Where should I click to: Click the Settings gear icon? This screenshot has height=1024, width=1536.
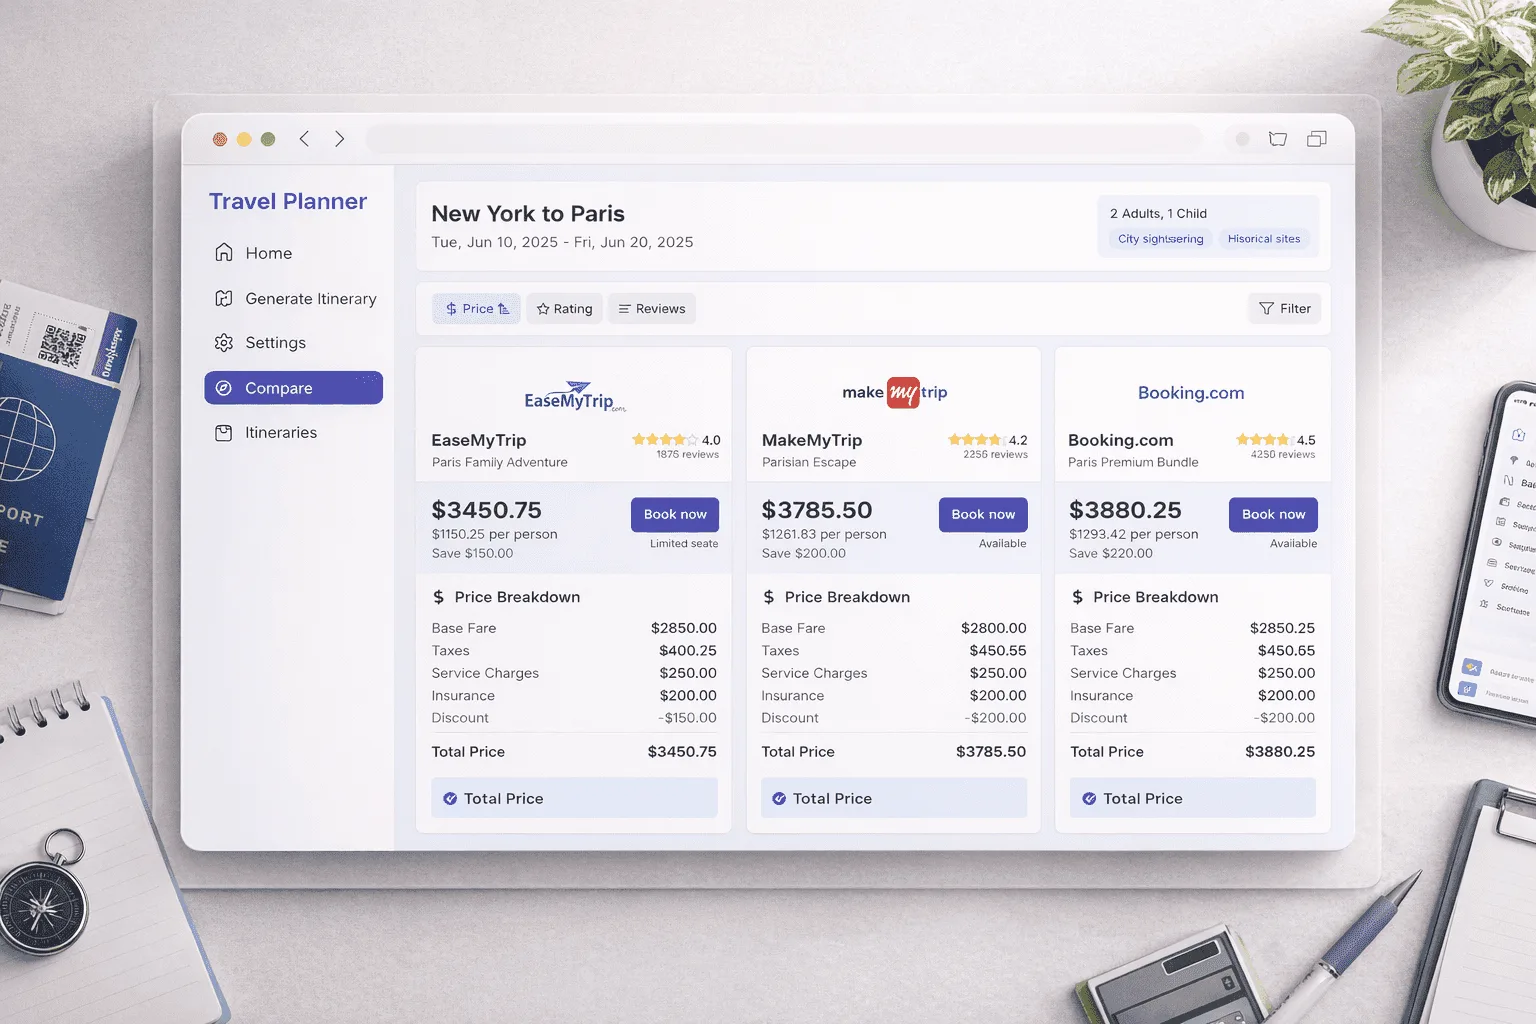224,343
